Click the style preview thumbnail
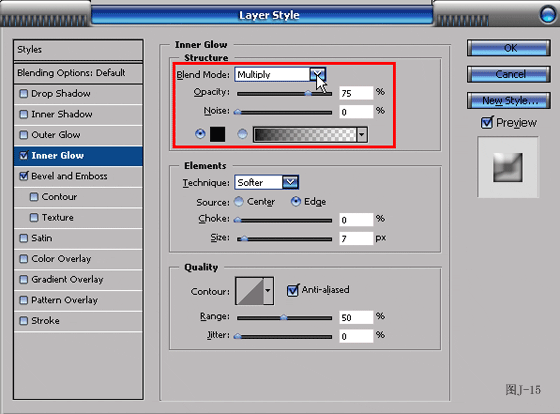This screenshot has width=560, height=414. [x=508, y=167]
